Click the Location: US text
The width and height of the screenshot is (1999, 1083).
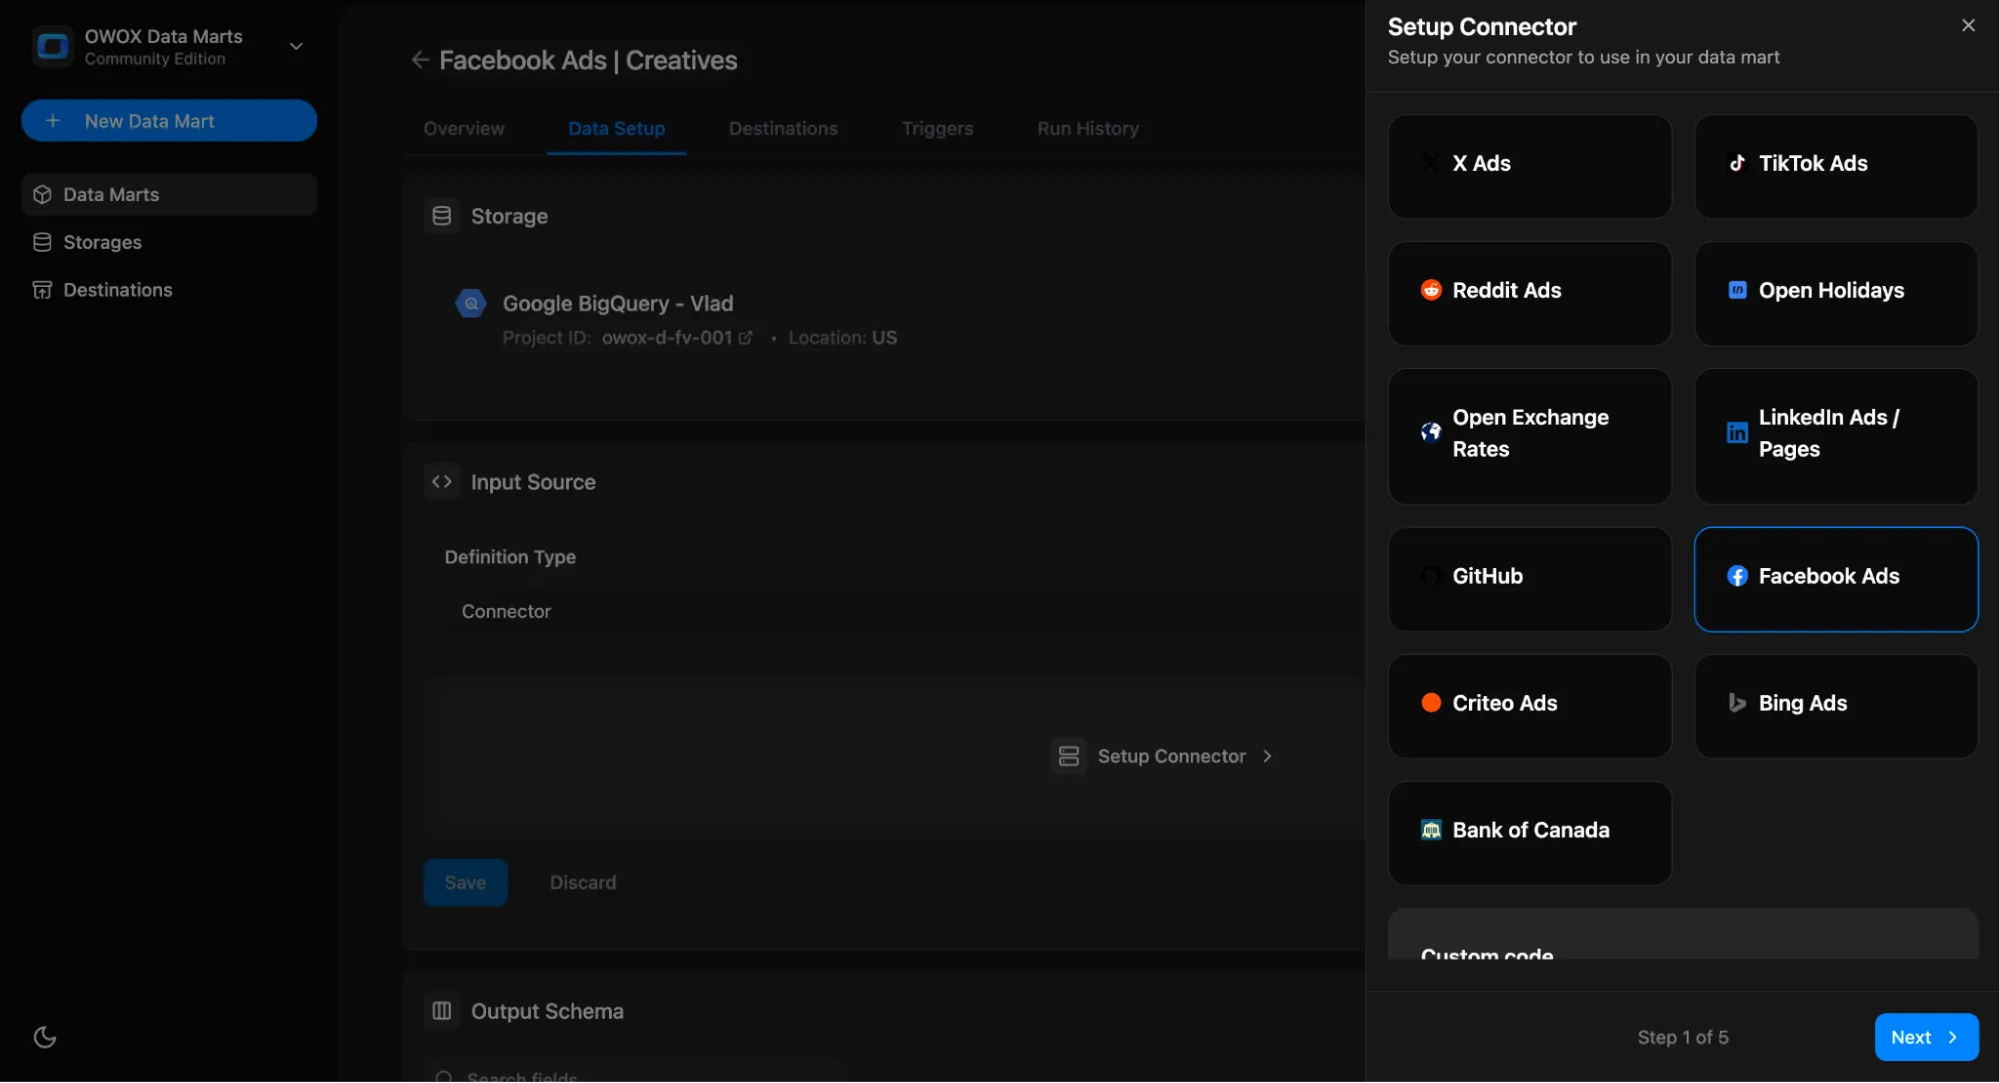coord(842,338)
